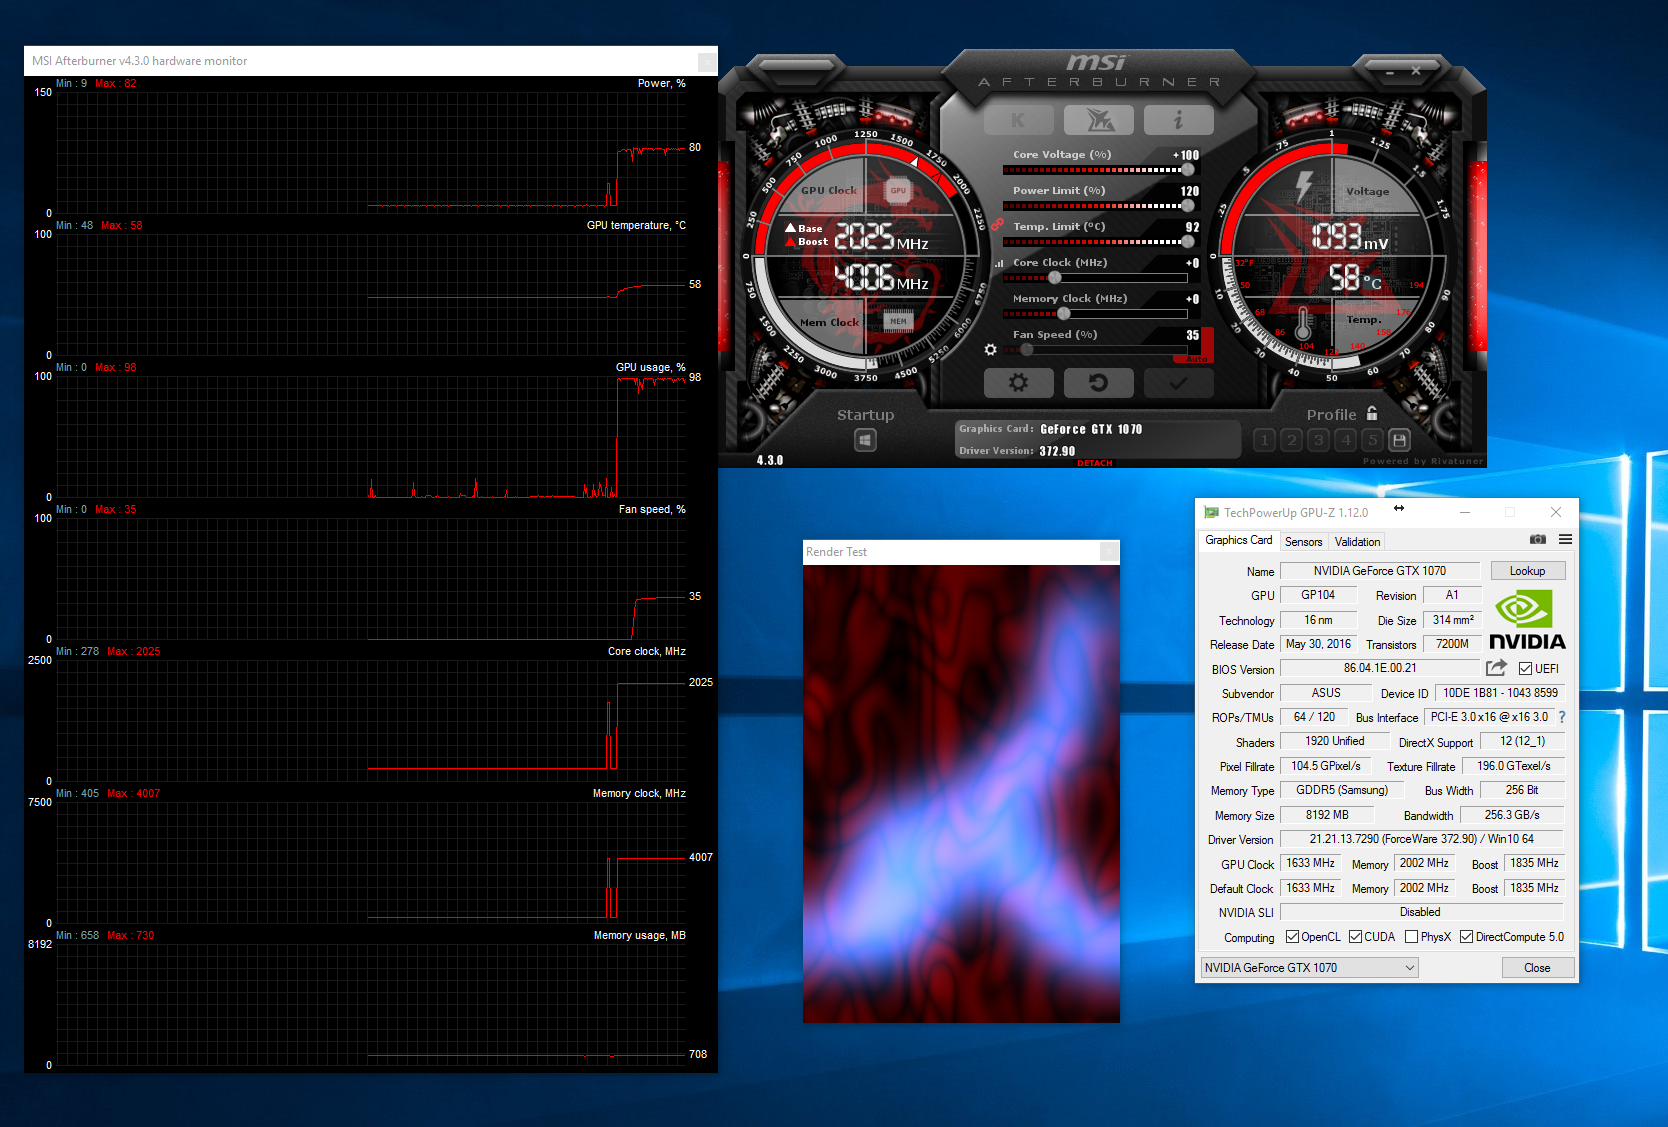The image size is (1668, 1127).
Task: Toggle the PhysX checkbox
Action: 1411,937
